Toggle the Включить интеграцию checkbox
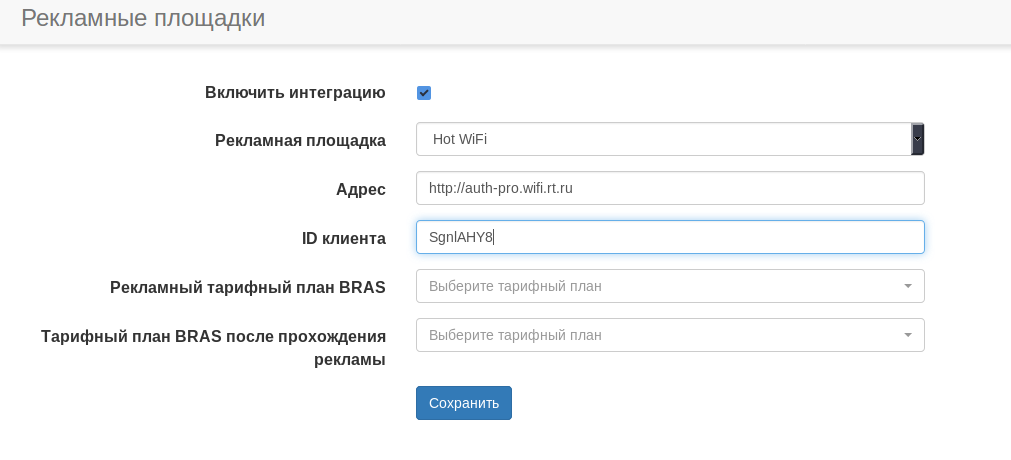The height and width of the screenshot is (460, 1011). (424, 93)
